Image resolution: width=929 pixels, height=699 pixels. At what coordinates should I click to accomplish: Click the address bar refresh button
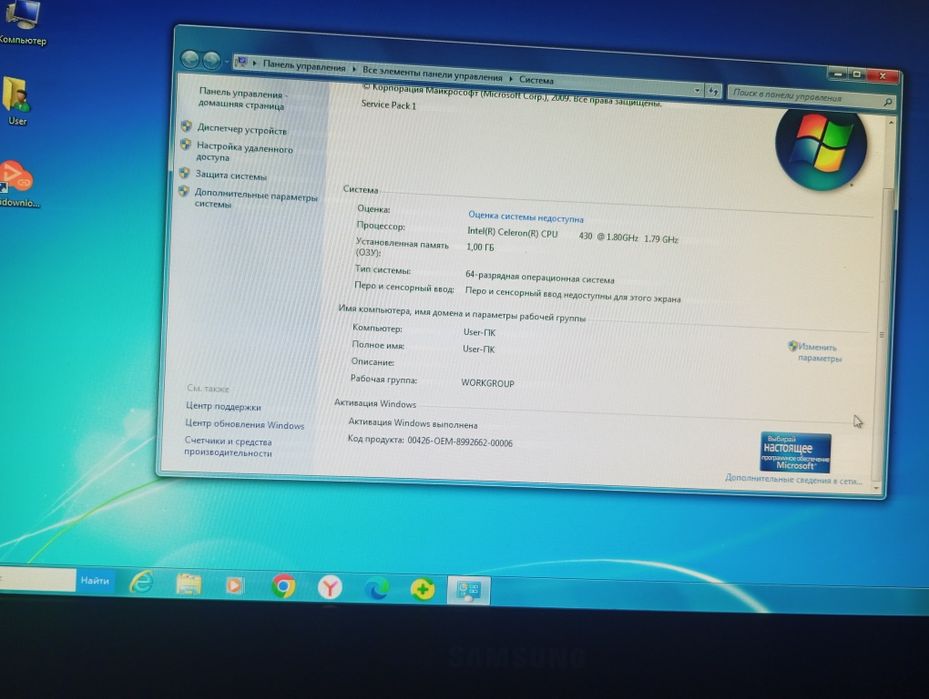(x=713, y=91)
